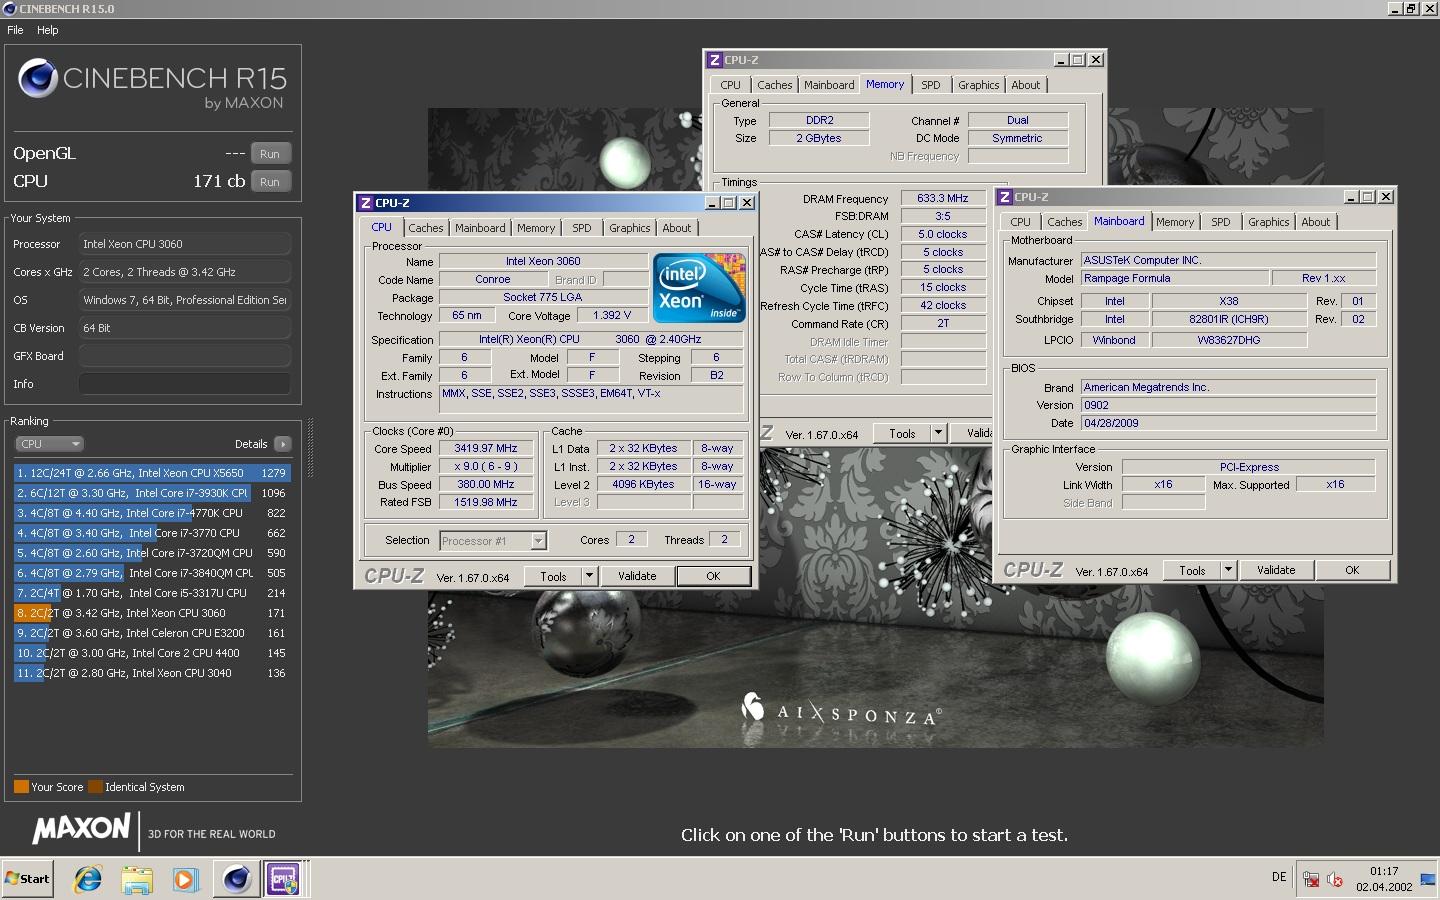
Task: Select ranking entry Core 2 CPU 4400
Action: (x=152, y=653)
